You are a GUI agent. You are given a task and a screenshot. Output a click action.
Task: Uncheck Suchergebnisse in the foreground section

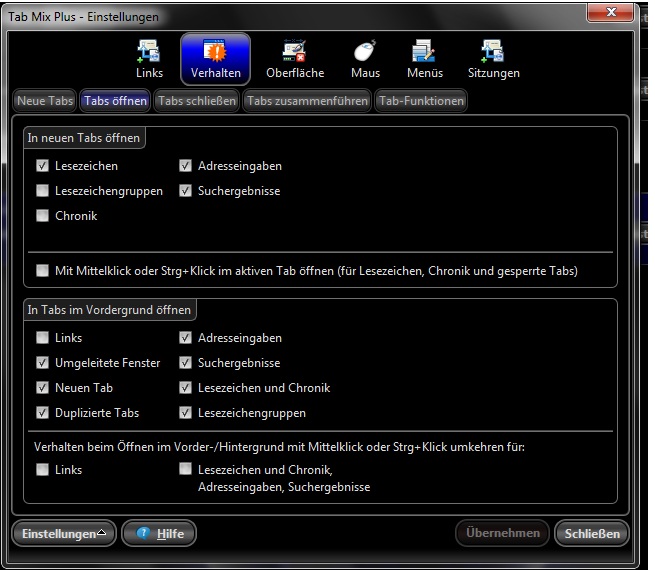[x=185, y=362]
